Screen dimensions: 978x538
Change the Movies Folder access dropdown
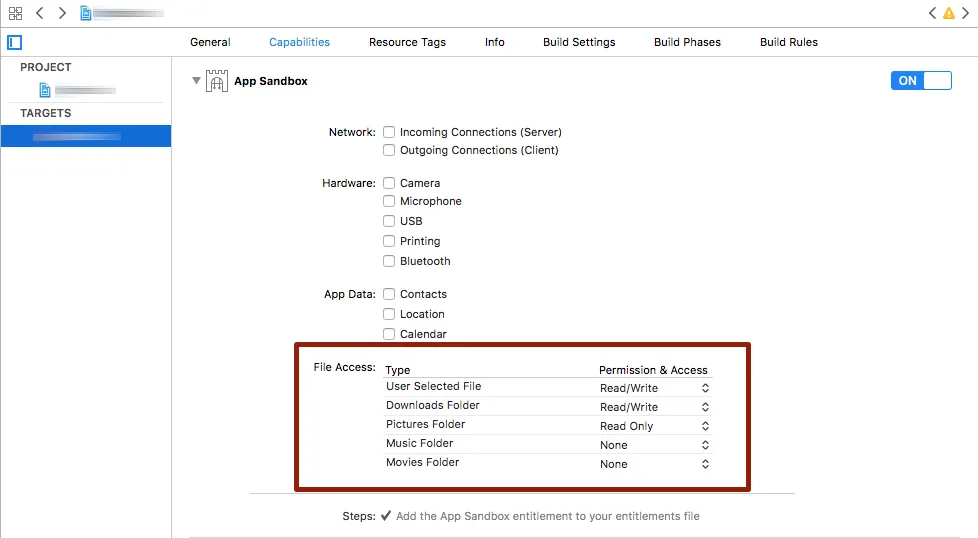[x=655, y=464]
